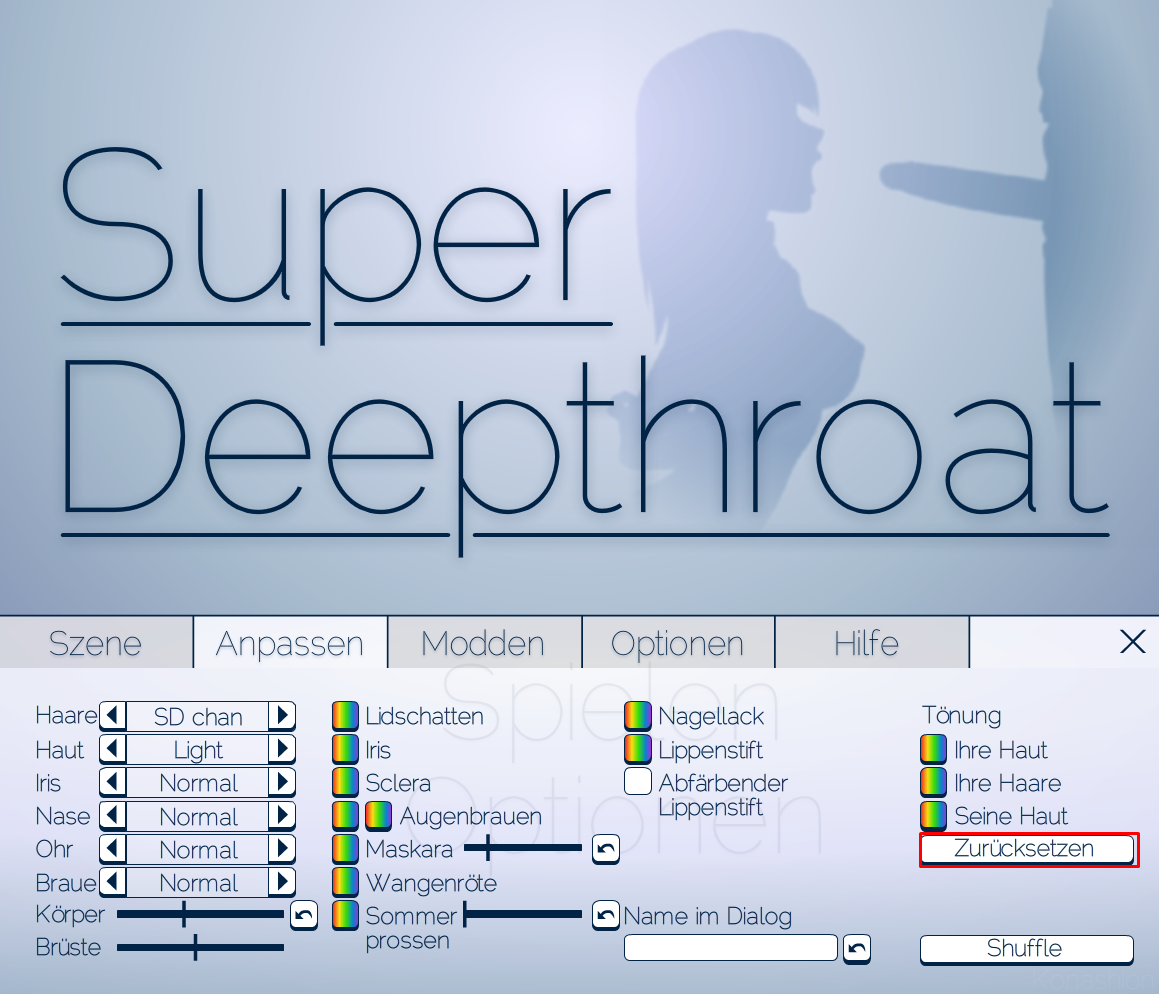This screenshot has height=994, width=1159.
Task: Switch to the previous Haut option
Action: (x=113, y=749)
